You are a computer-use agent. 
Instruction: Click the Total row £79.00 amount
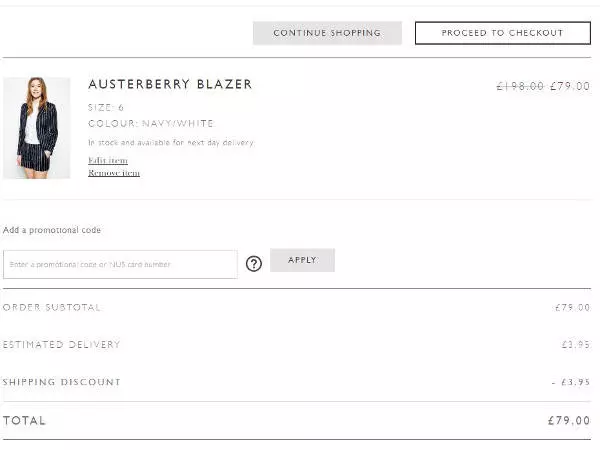pyautogui.click(x=568, y=421)
